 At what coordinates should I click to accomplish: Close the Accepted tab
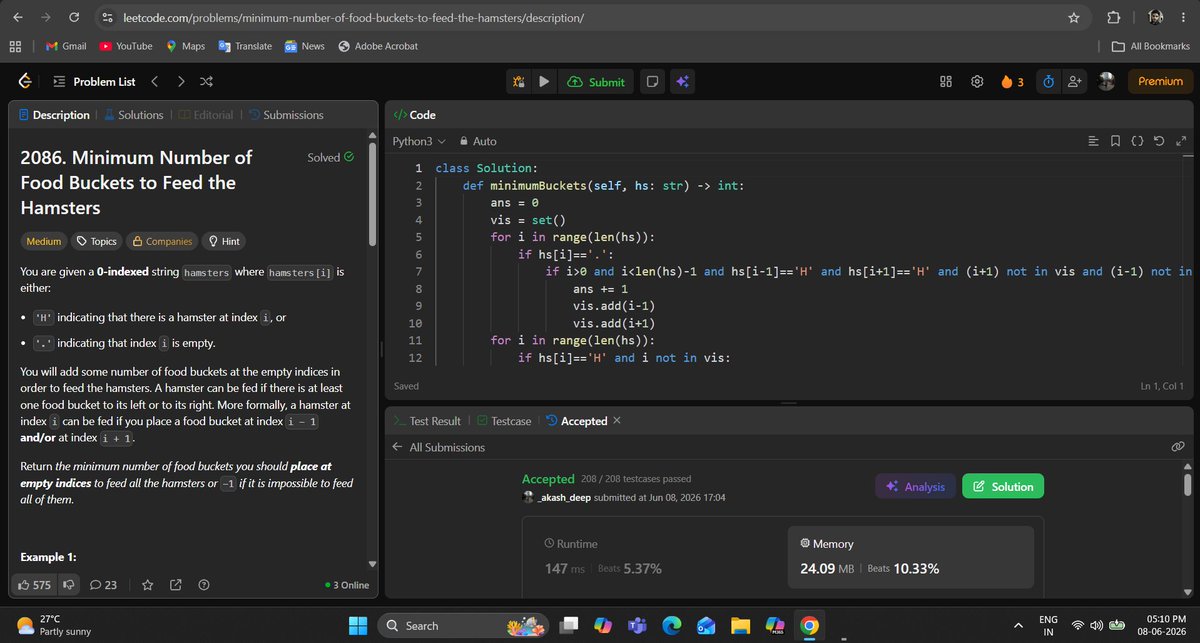point(616,420)
